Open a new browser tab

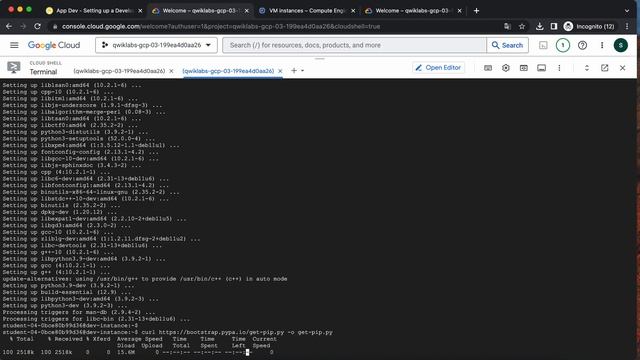coord(476,11)
